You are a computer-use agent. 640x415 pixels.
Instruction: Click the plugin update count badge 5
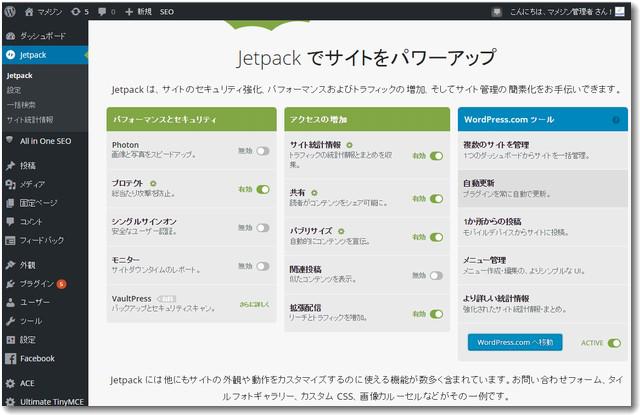click(61, 284)
